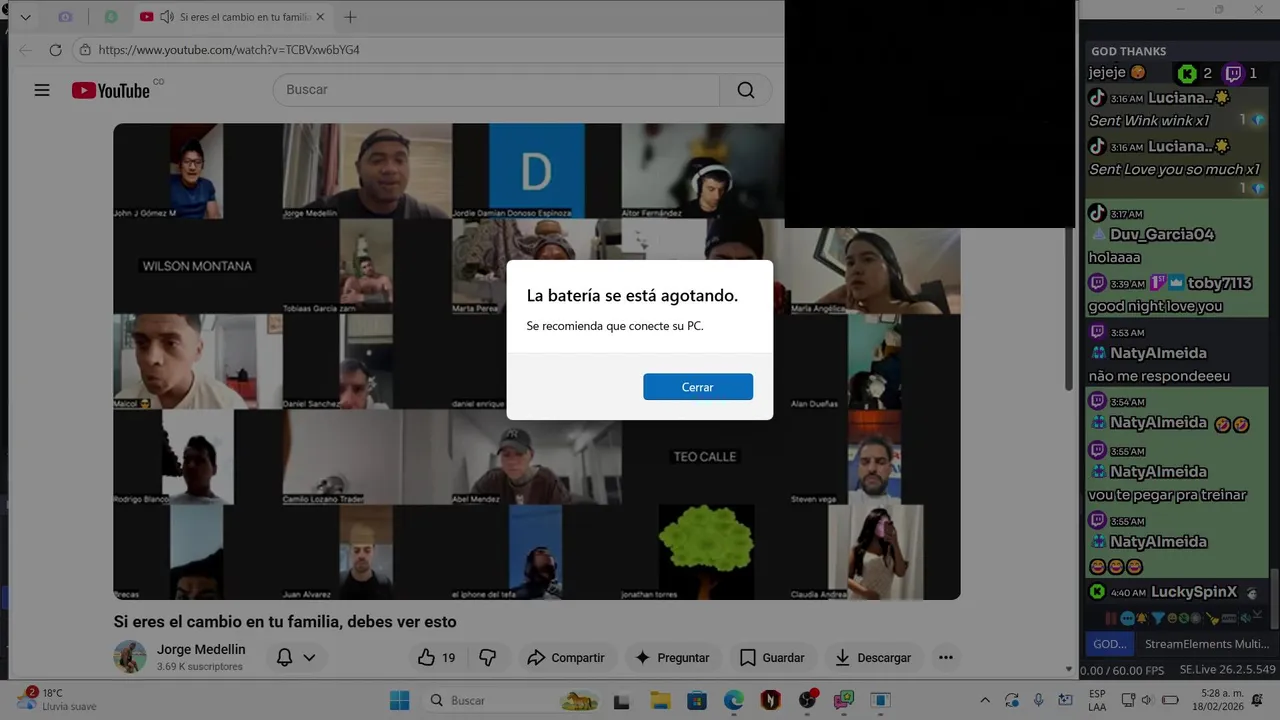The width and height of the screenshot is (1280, 720).
Task: Go to YouTube home via logo
Action: click(x=111, y=90)
